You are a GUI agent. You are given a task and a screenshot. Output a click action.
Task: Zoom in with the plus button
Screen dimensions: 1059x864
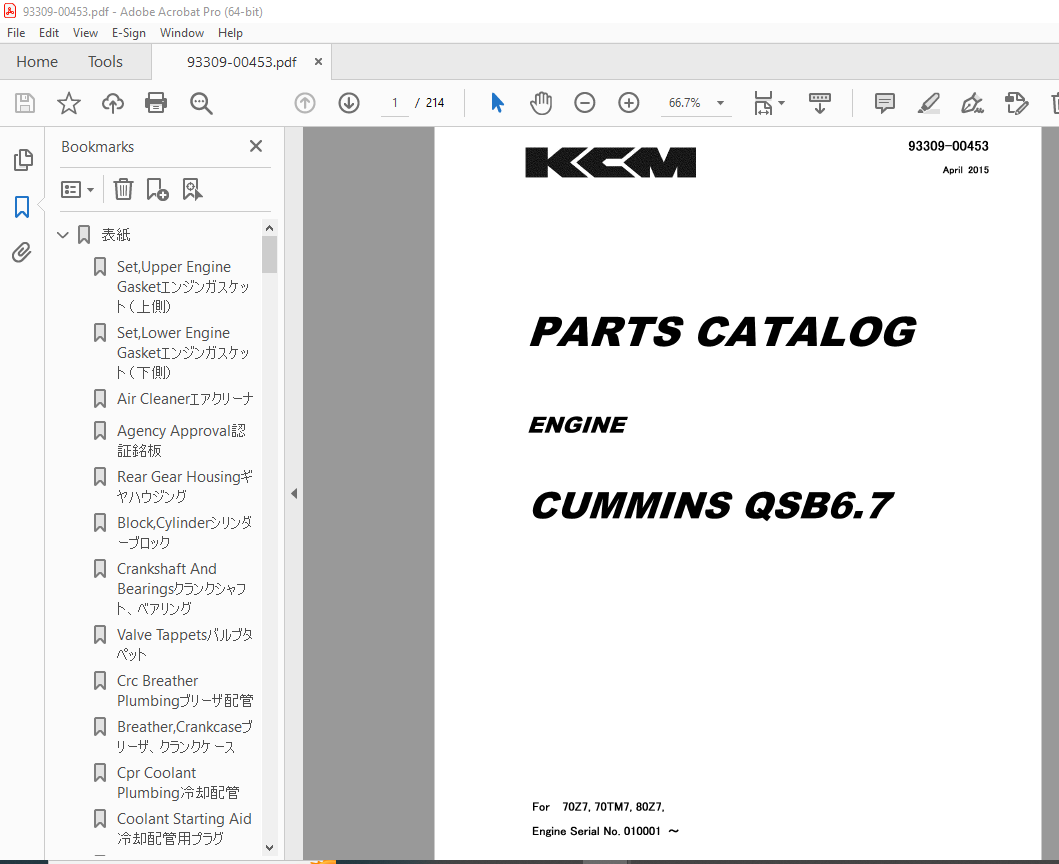click(x=628, y=103)
